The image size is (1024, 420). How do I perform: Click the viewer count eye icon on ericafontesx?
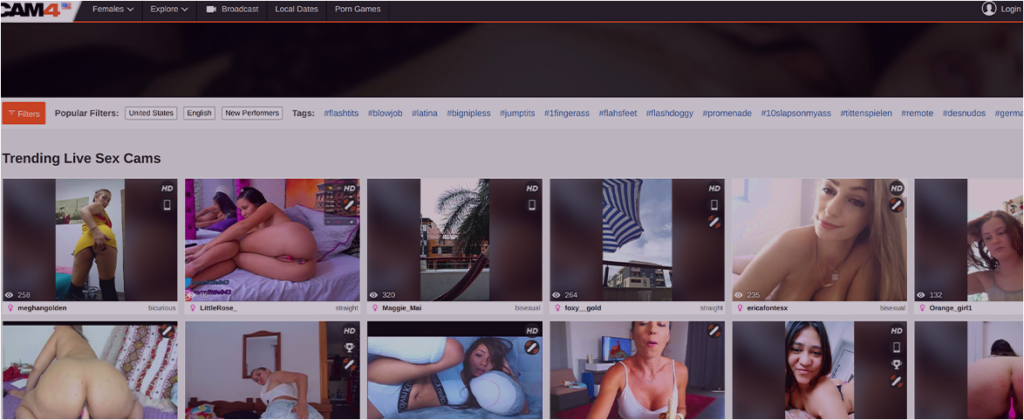(739, 295)
